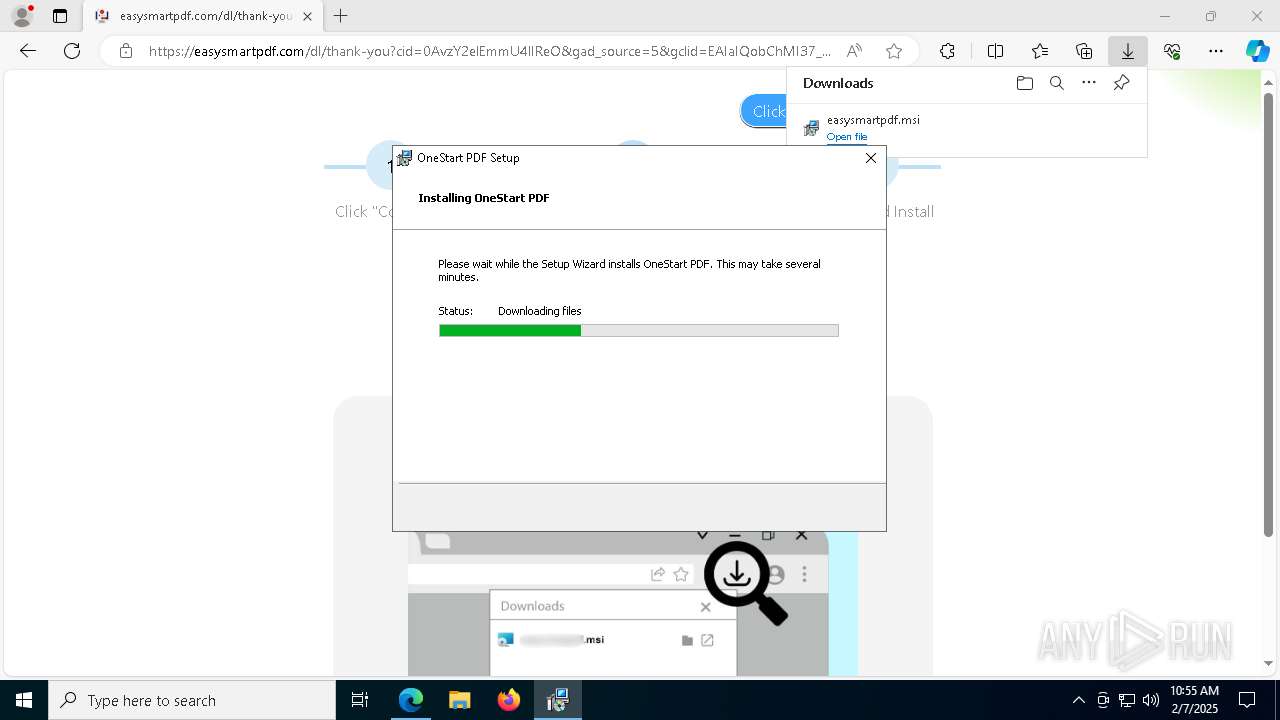
Task: Toggle Split screen view
Action: 995,51
